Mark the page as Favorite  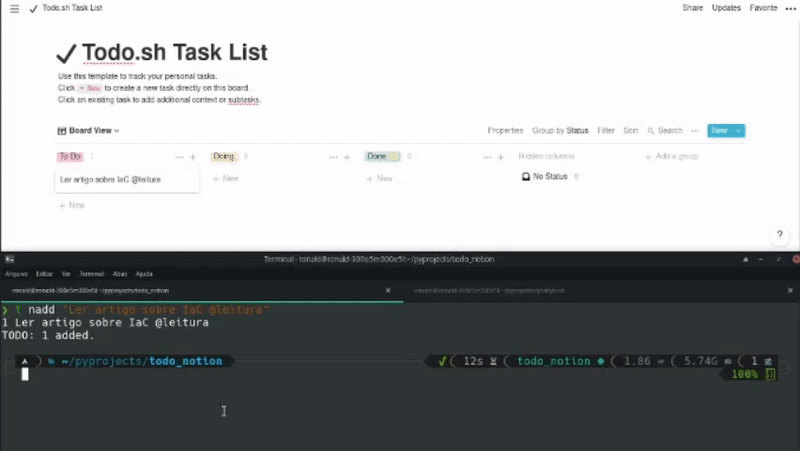point(763,8)
